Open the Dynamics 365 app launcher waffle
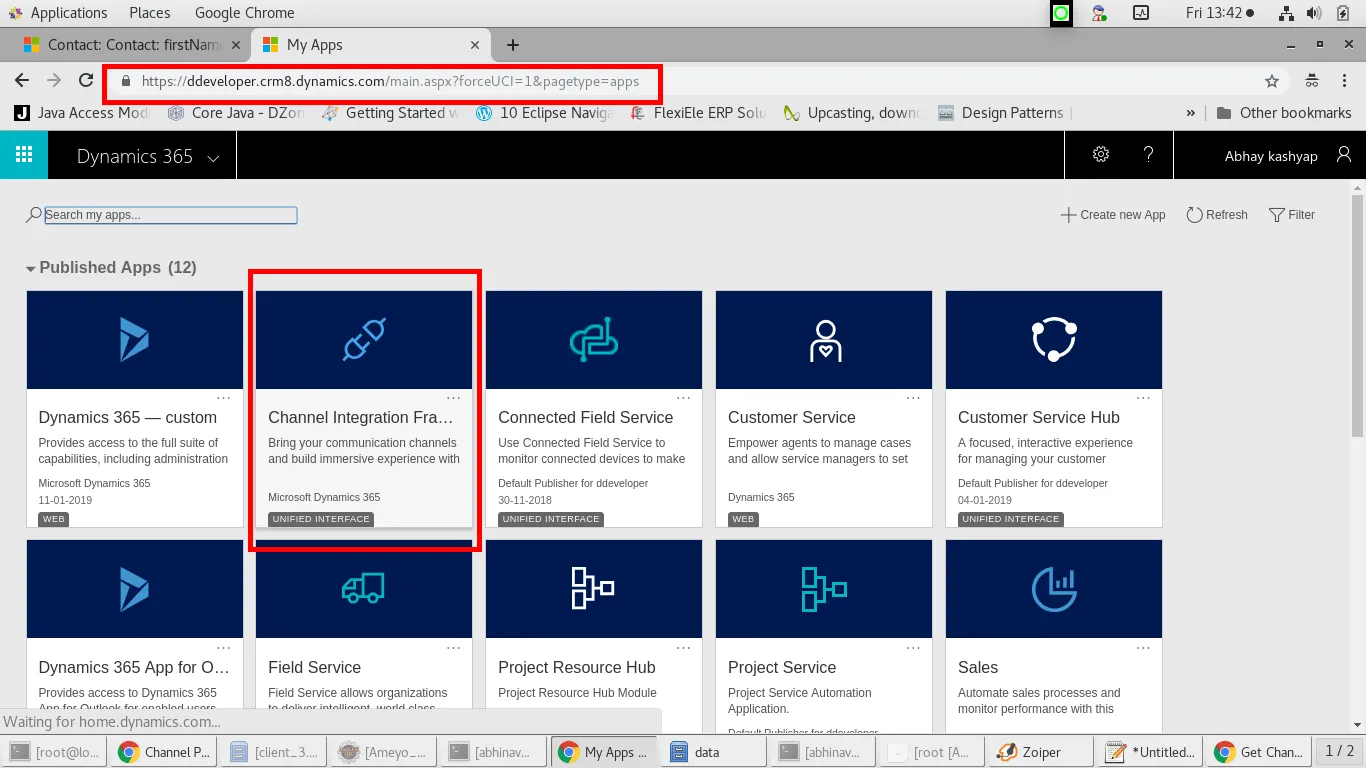The width and height of the screenshot is (1366, 768). point(24,155)
